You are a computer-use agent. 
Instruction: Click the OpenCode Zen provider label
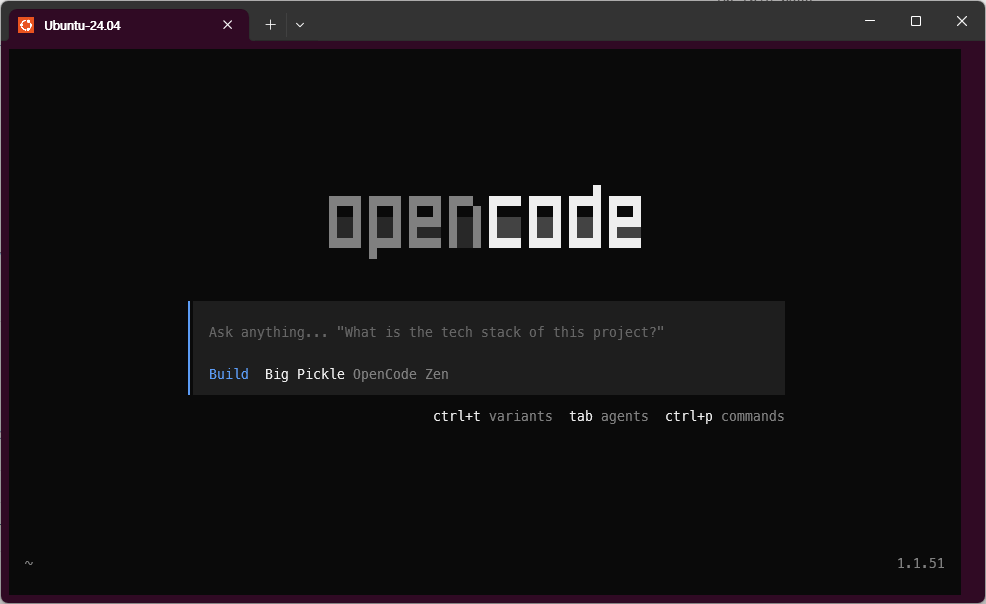point(401,374)
